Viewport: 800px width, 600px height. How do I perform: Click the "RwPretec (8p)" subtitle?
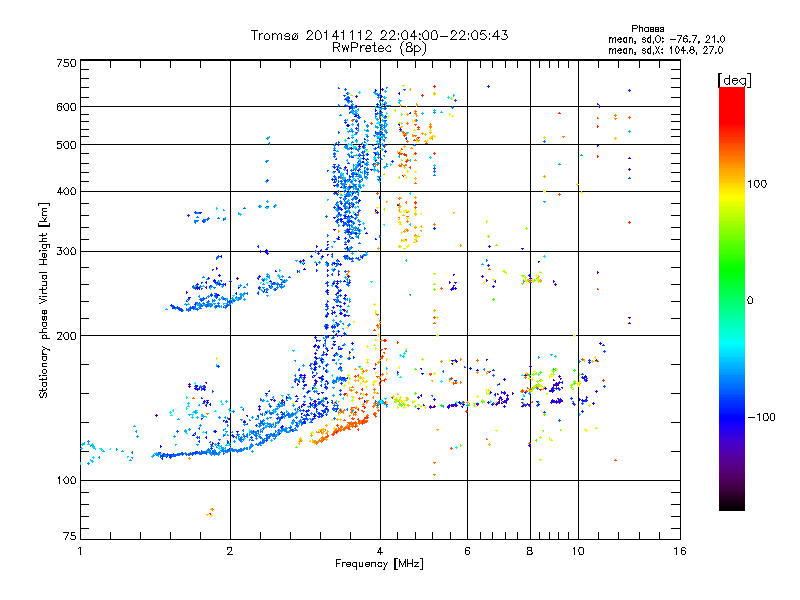click(379, 48)
